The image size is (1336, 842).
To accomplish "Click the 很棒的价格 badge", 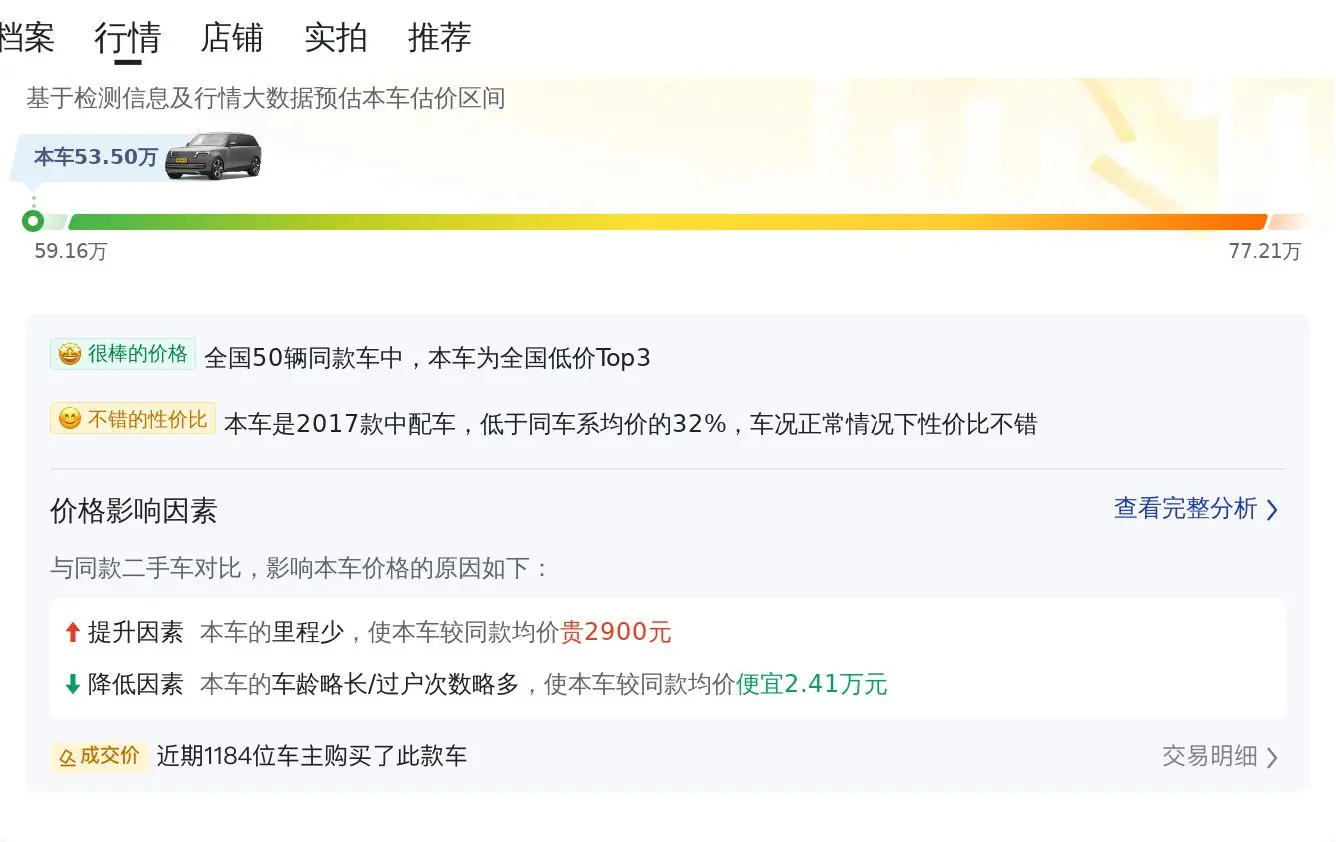I will (123, 354).
